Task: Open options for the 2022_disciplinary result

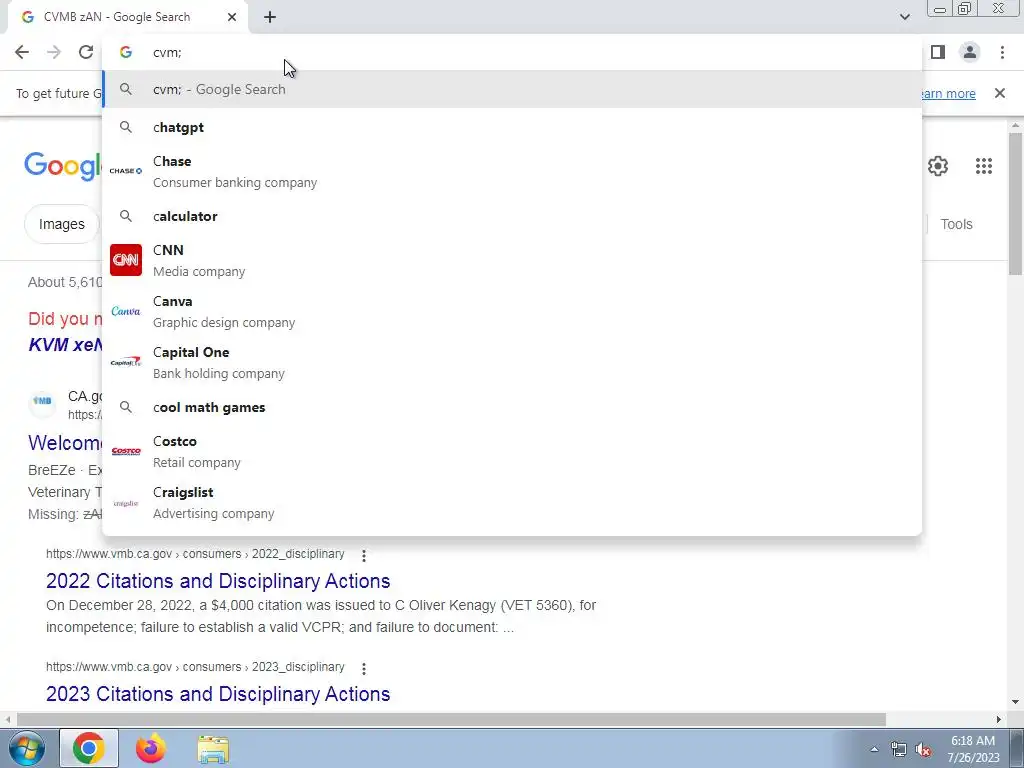Action: (x=364, y=555)
